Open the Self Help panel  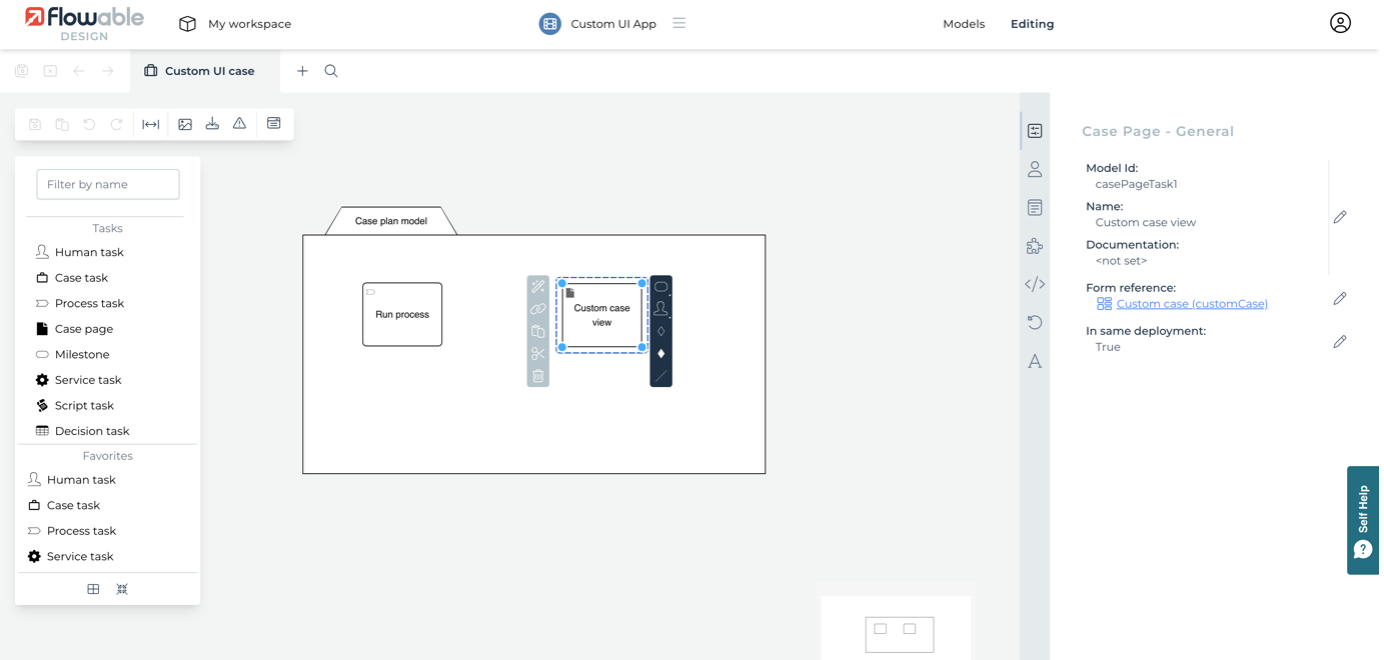click(1362, 520)
